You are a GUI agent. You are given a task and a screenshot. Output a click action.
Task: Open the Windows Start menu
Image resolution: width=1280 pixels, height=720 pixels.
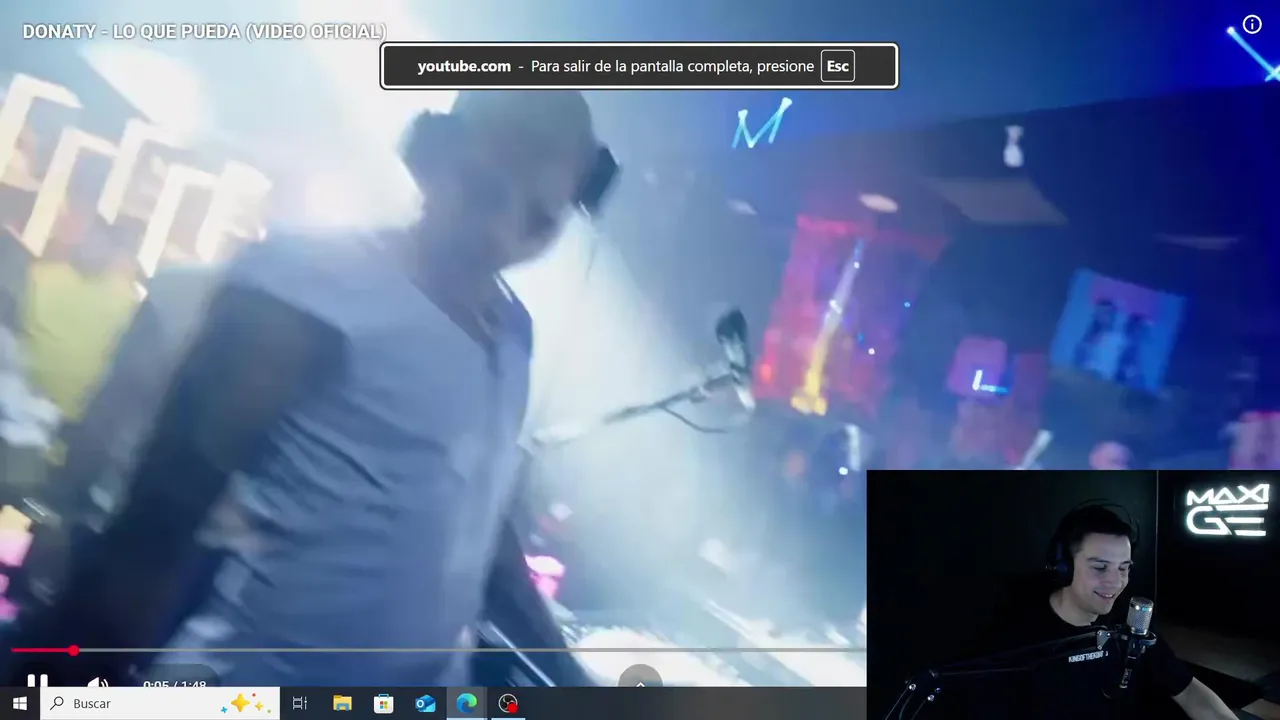[x=19, y=703]
